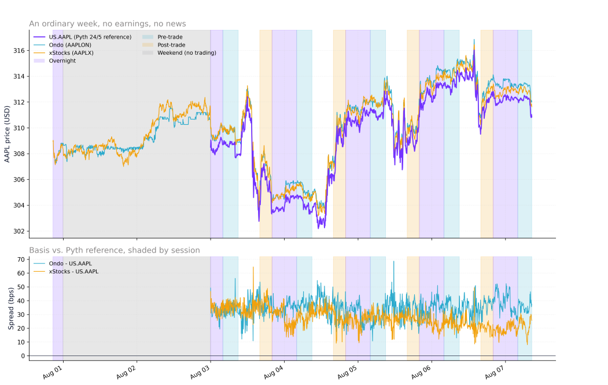The height and width of the screenshot is (385, 608).
Task: Click the "Pre-trade" legend label
Action: pos(170,37)
